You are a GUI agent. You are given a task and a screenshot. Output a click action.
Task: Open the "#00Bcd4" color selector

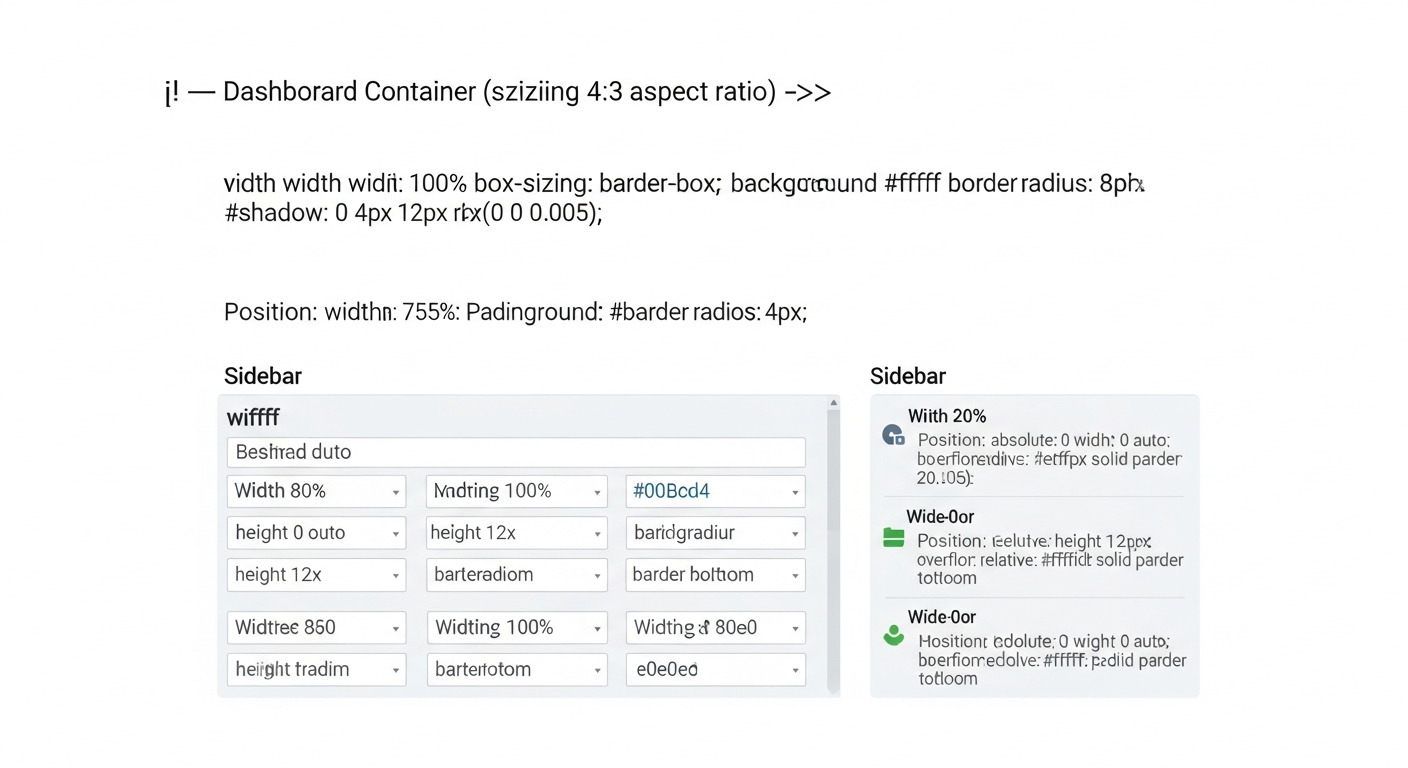click(x=715, y=491)
